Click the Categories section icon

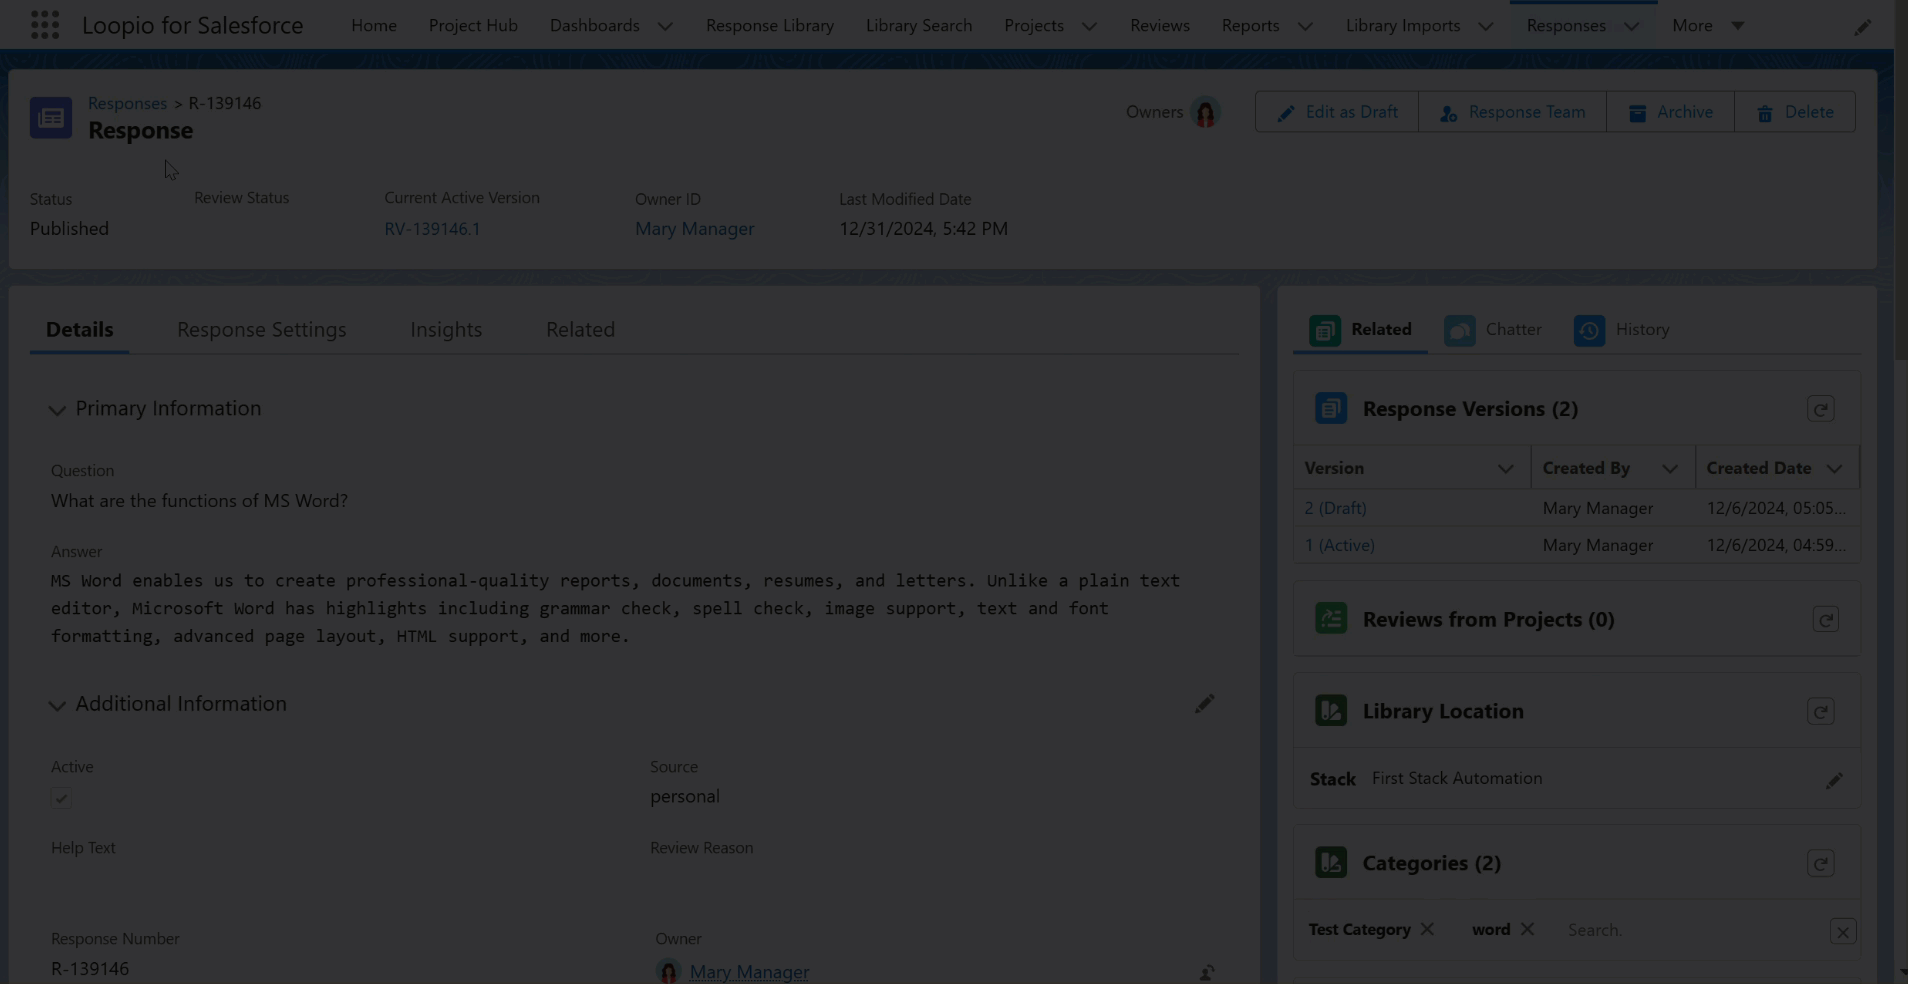(x=1331, y=863)
